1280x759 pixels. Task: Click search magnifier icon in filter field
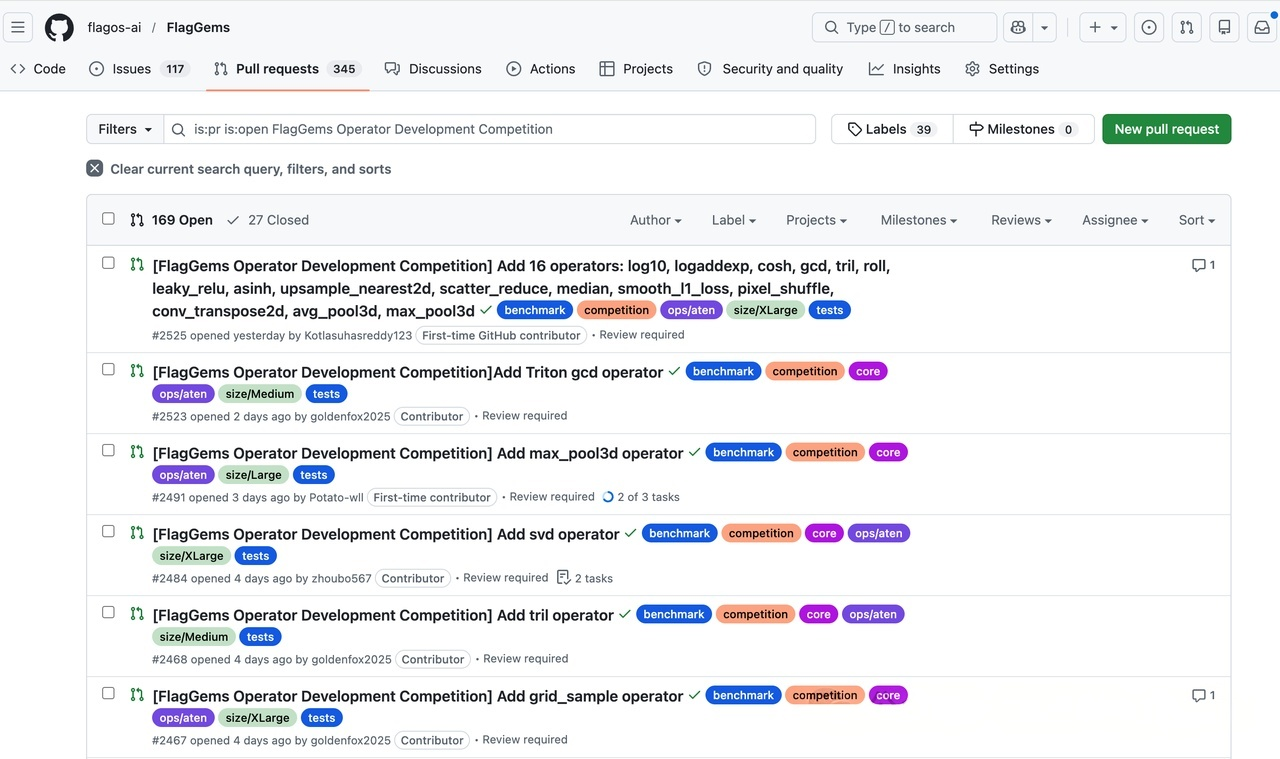178,129
